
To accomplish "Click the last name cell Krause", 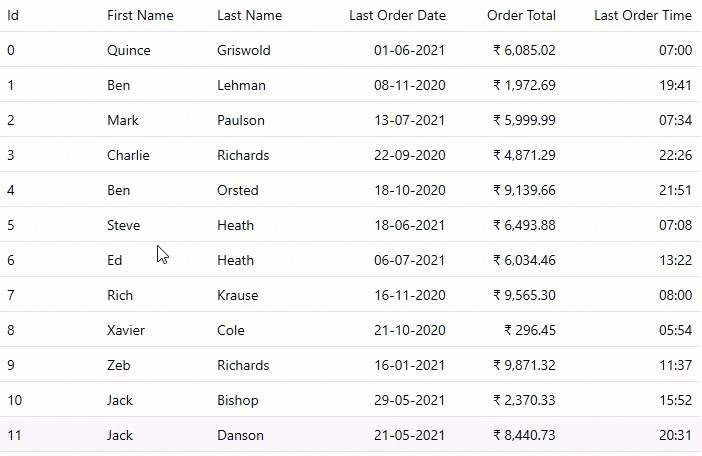I will pyautogui.click(x=237, y=295).
